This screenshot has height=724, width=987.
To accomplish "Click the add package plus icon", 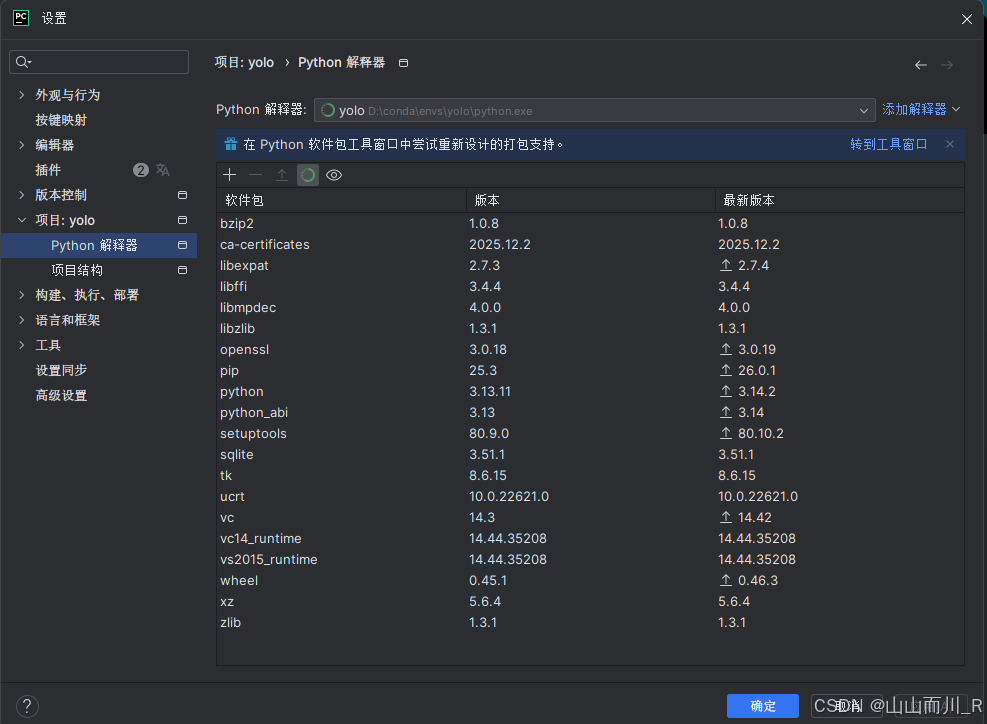I will point(230,175).
